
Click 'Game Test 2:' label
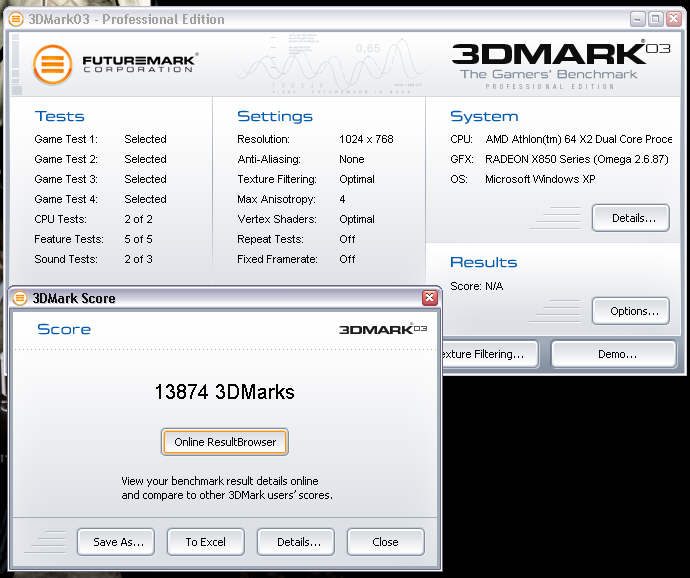tap(66, 159)
